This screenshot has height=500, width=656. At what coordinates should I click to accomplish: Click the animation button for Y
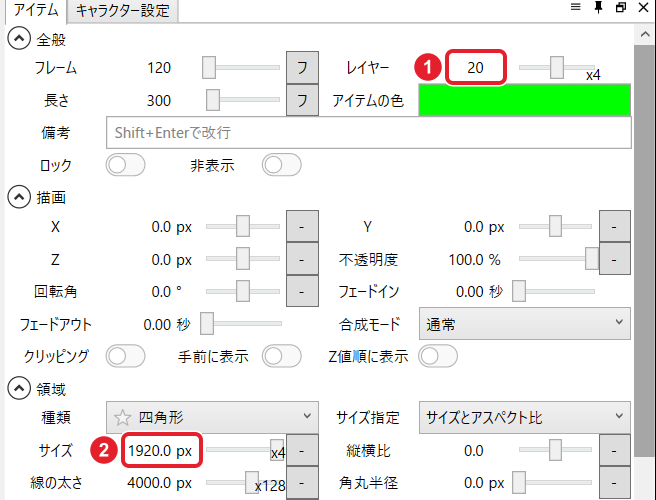[615, 226]
